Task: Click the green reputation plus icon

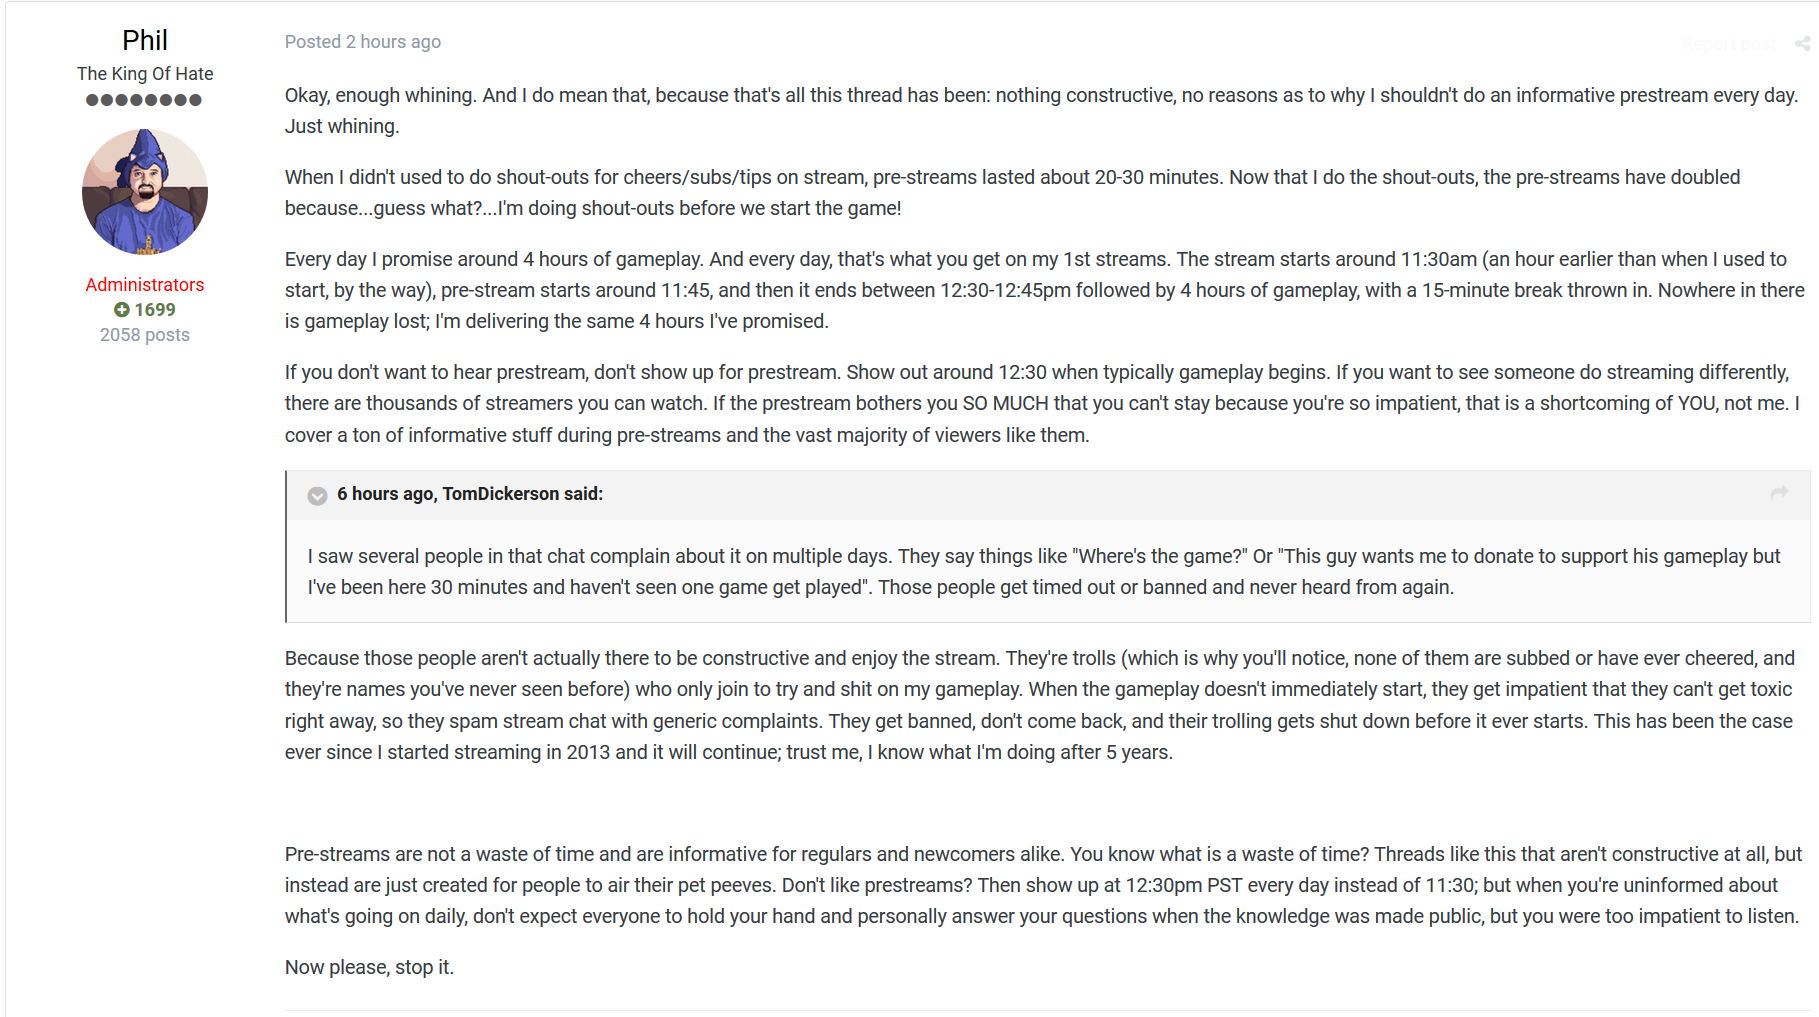Action: tap(122, 310)
